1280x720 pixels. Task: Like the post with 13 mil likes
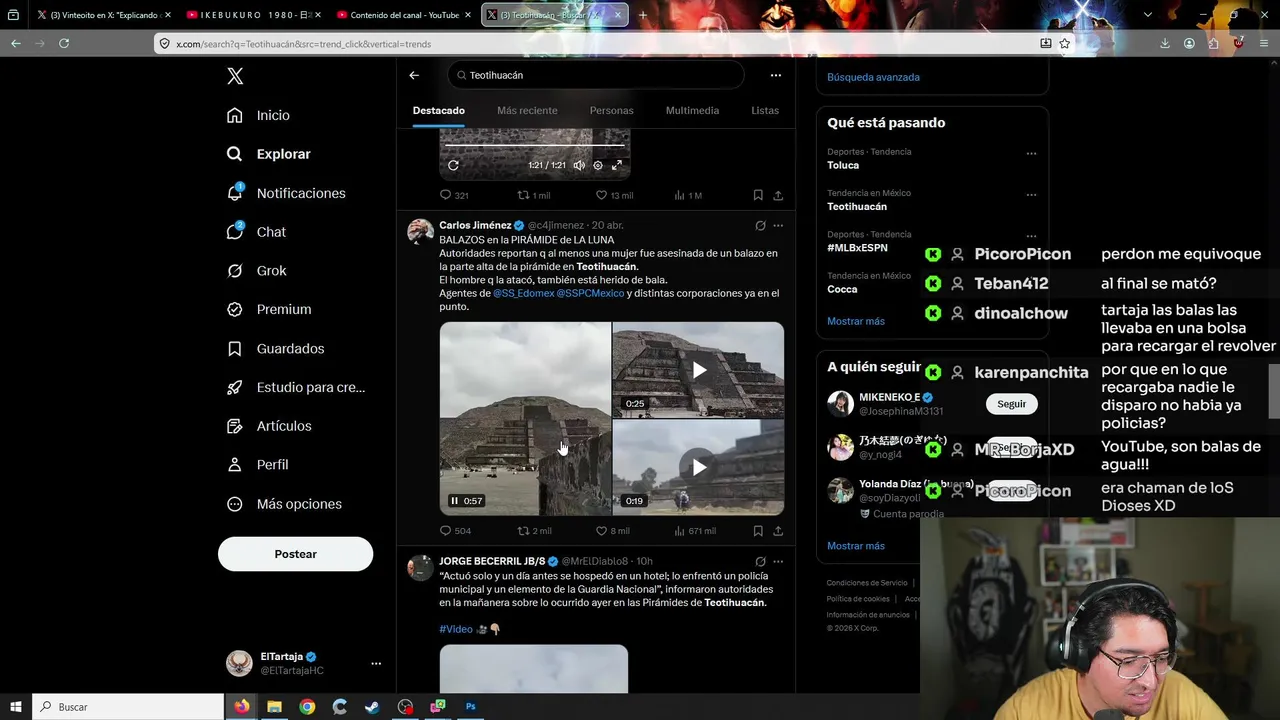[x=614, y=195]
